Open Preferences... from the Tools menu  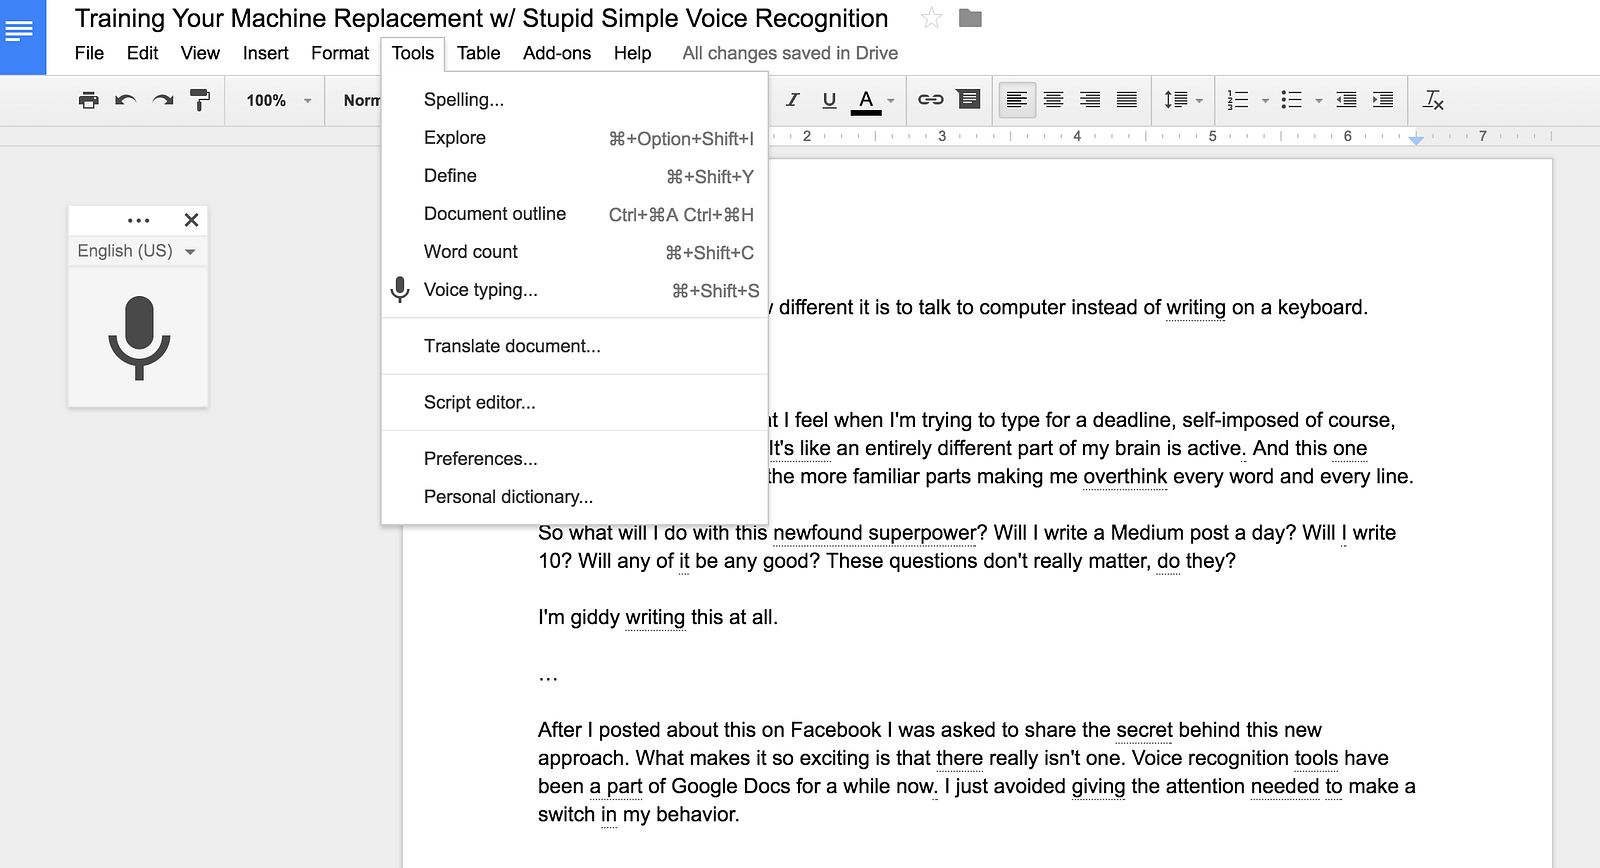pos(575,459)
